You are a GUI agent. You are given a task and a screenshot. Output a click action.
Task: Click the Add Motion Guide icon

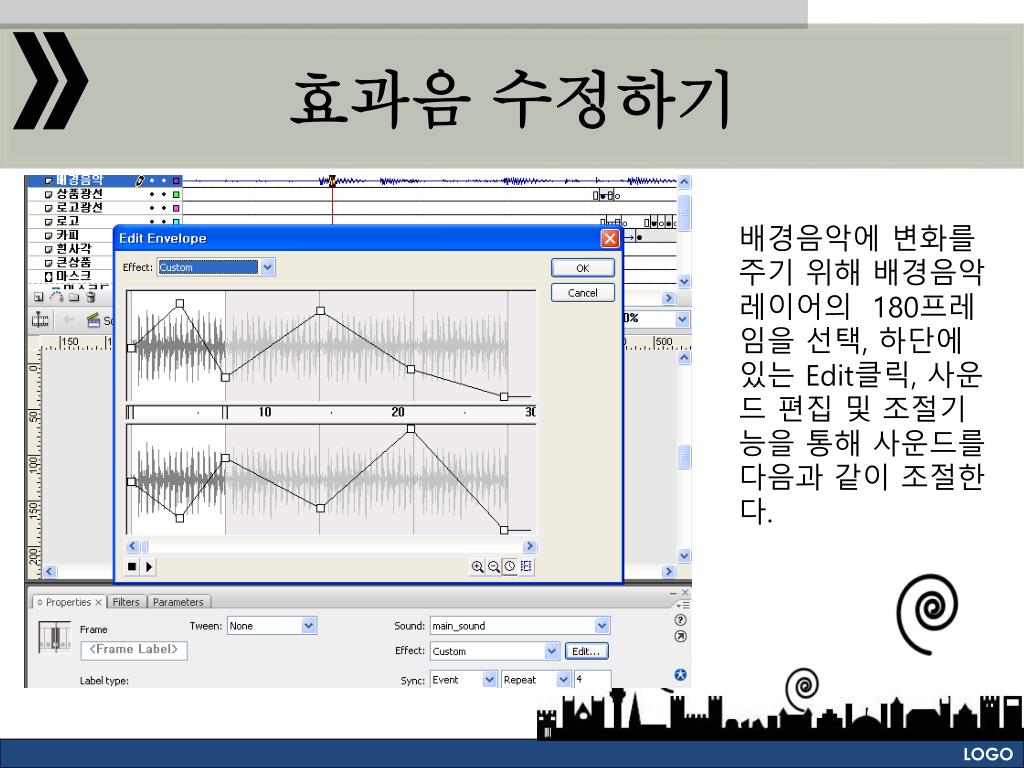pyautogui.click(x=57, y=297)
